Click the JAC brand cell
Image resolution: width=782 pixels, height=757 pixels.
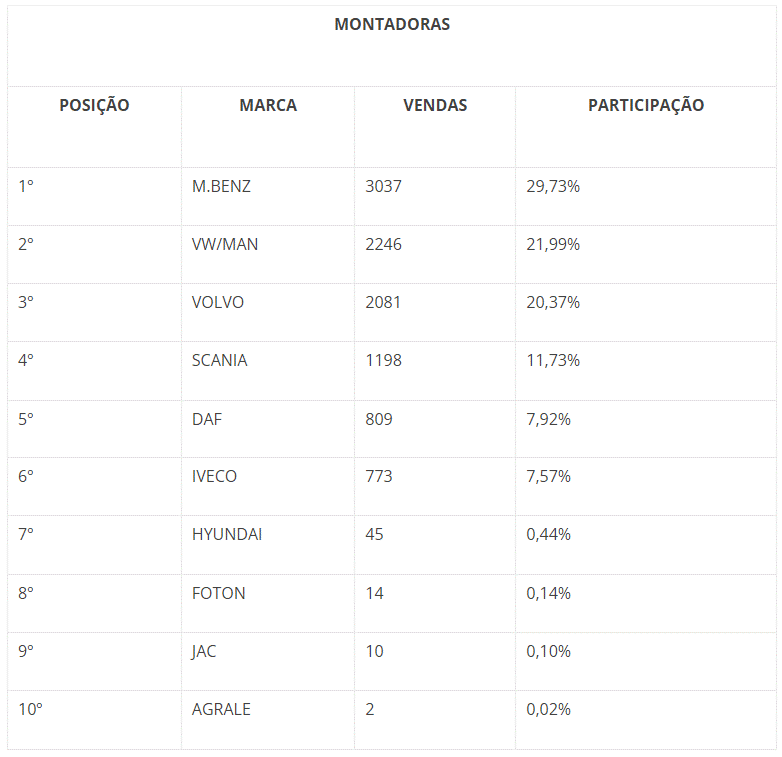tap(204, 651)
